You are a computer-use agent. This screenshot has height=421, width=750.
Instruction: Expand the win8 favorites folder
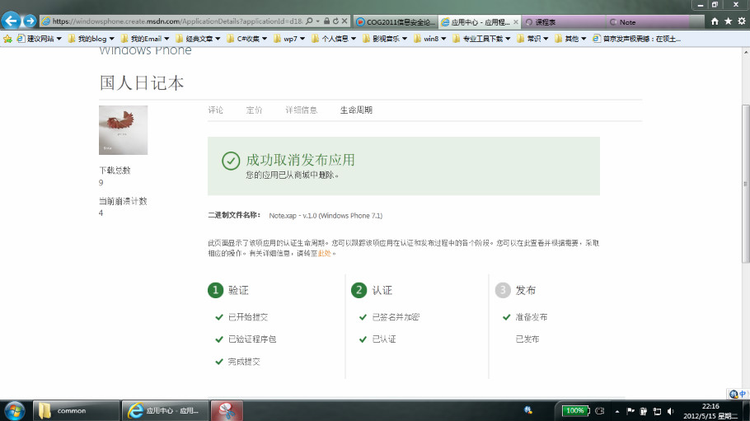tap(430, 39)
